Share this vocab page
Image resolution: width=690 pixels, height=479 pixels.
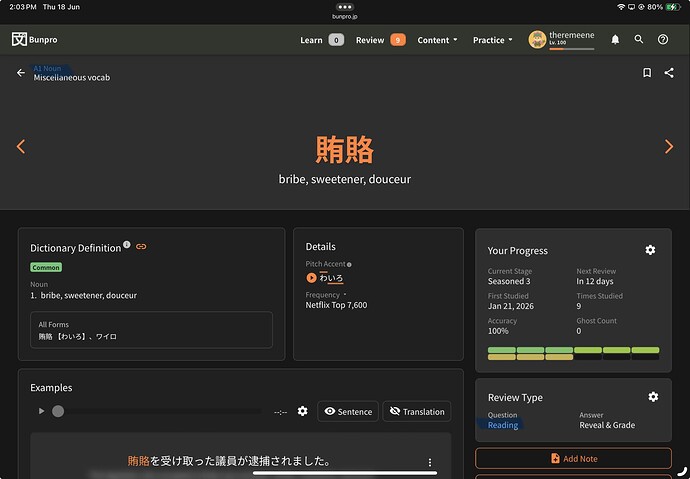(669, 73)
